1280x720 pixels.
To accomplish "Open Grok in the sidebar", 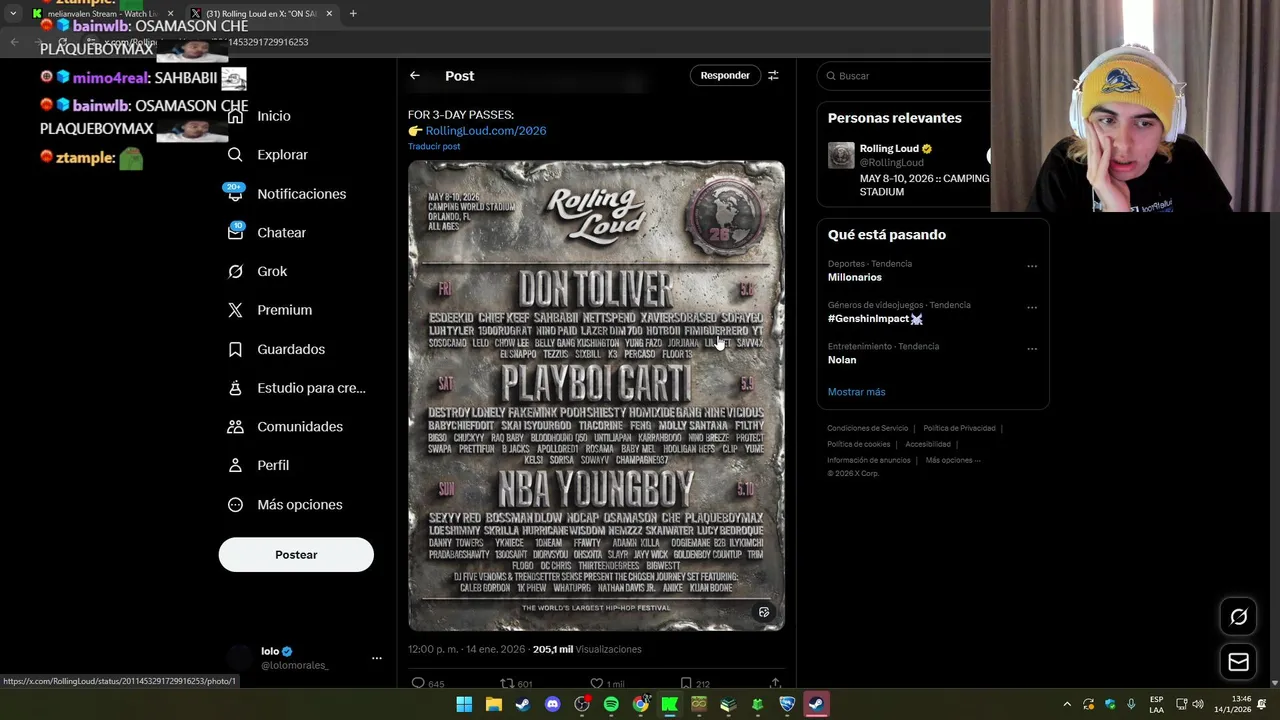I will 271,271.
